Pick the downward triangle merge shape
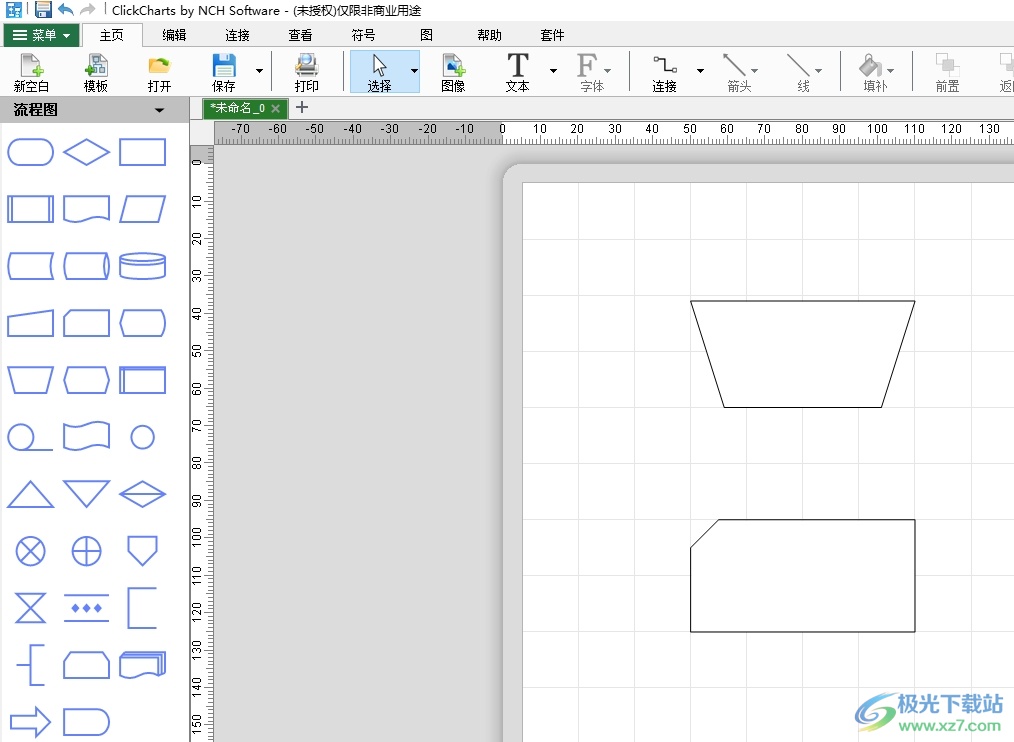The height and width of the screenshot is (742, 1014). (x=87, y=494)
